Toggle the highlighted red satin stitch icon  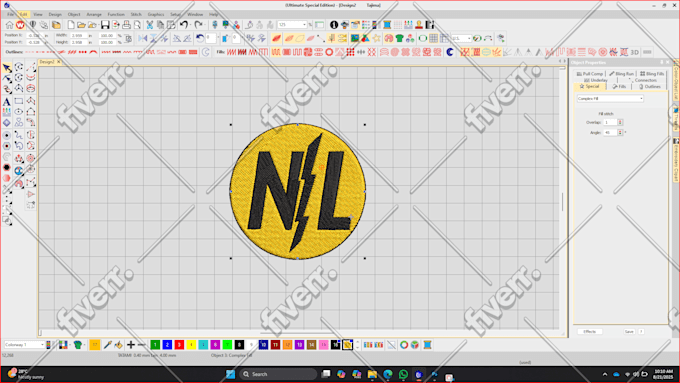click(276, 39)
